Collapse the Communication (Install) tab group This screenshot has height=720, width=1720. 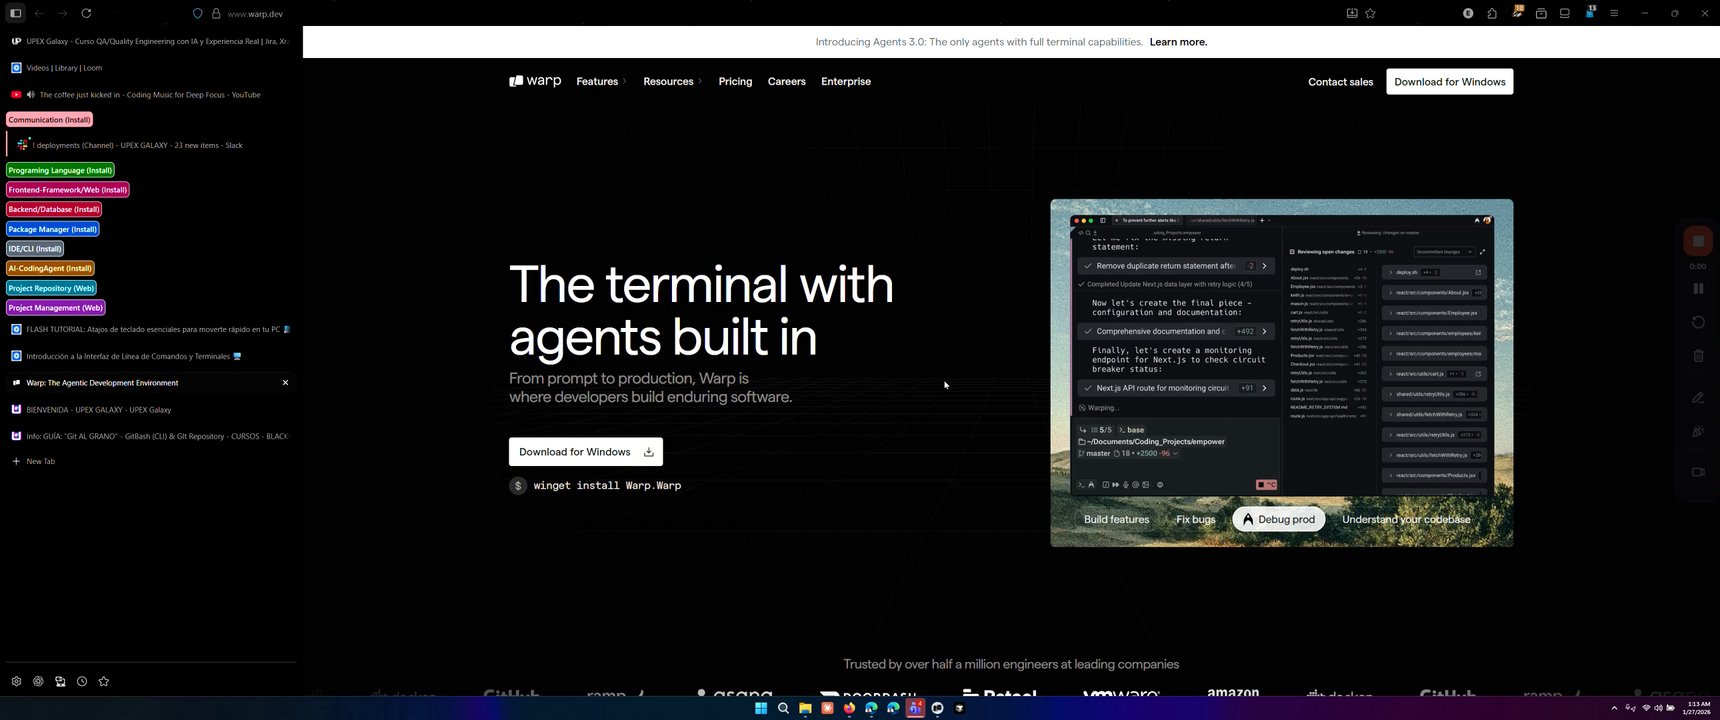tap(49, 119)
